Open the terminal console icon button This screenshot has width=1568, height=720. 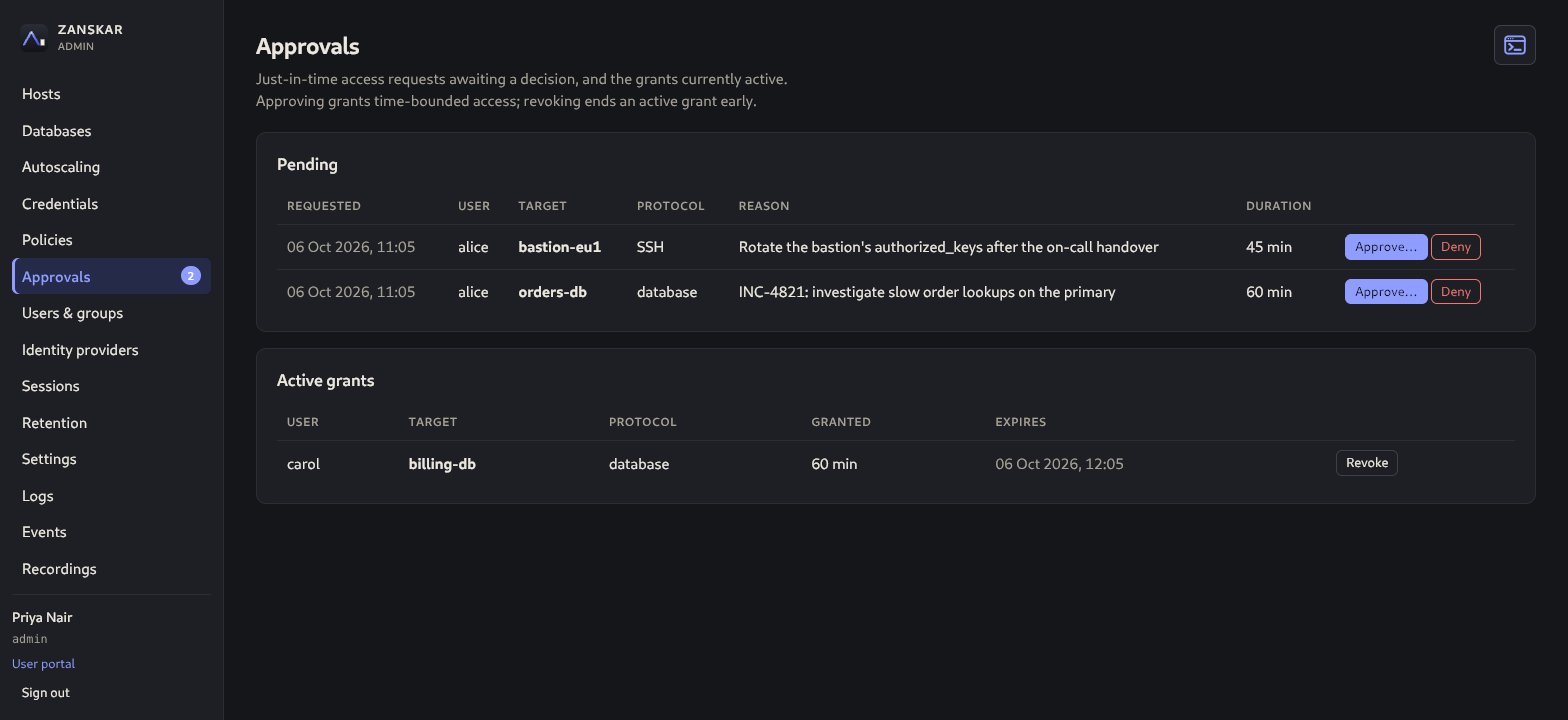[x=1514, y=45]
